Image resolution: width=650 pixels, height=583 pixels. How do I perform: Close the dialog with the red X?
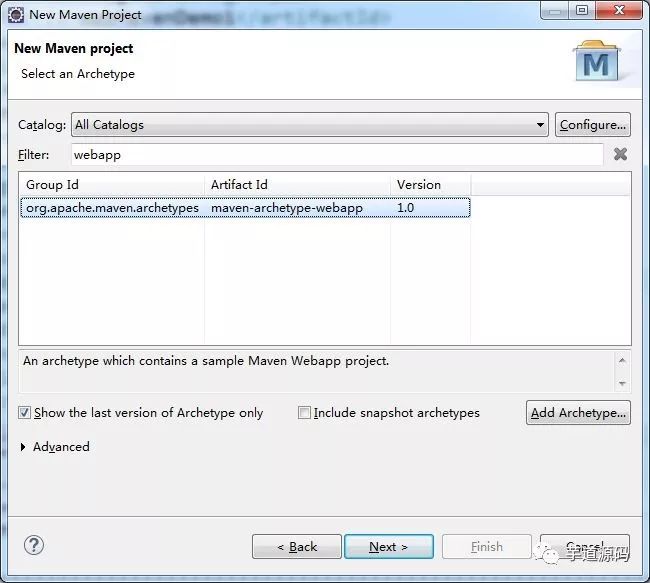coord(619,10)
